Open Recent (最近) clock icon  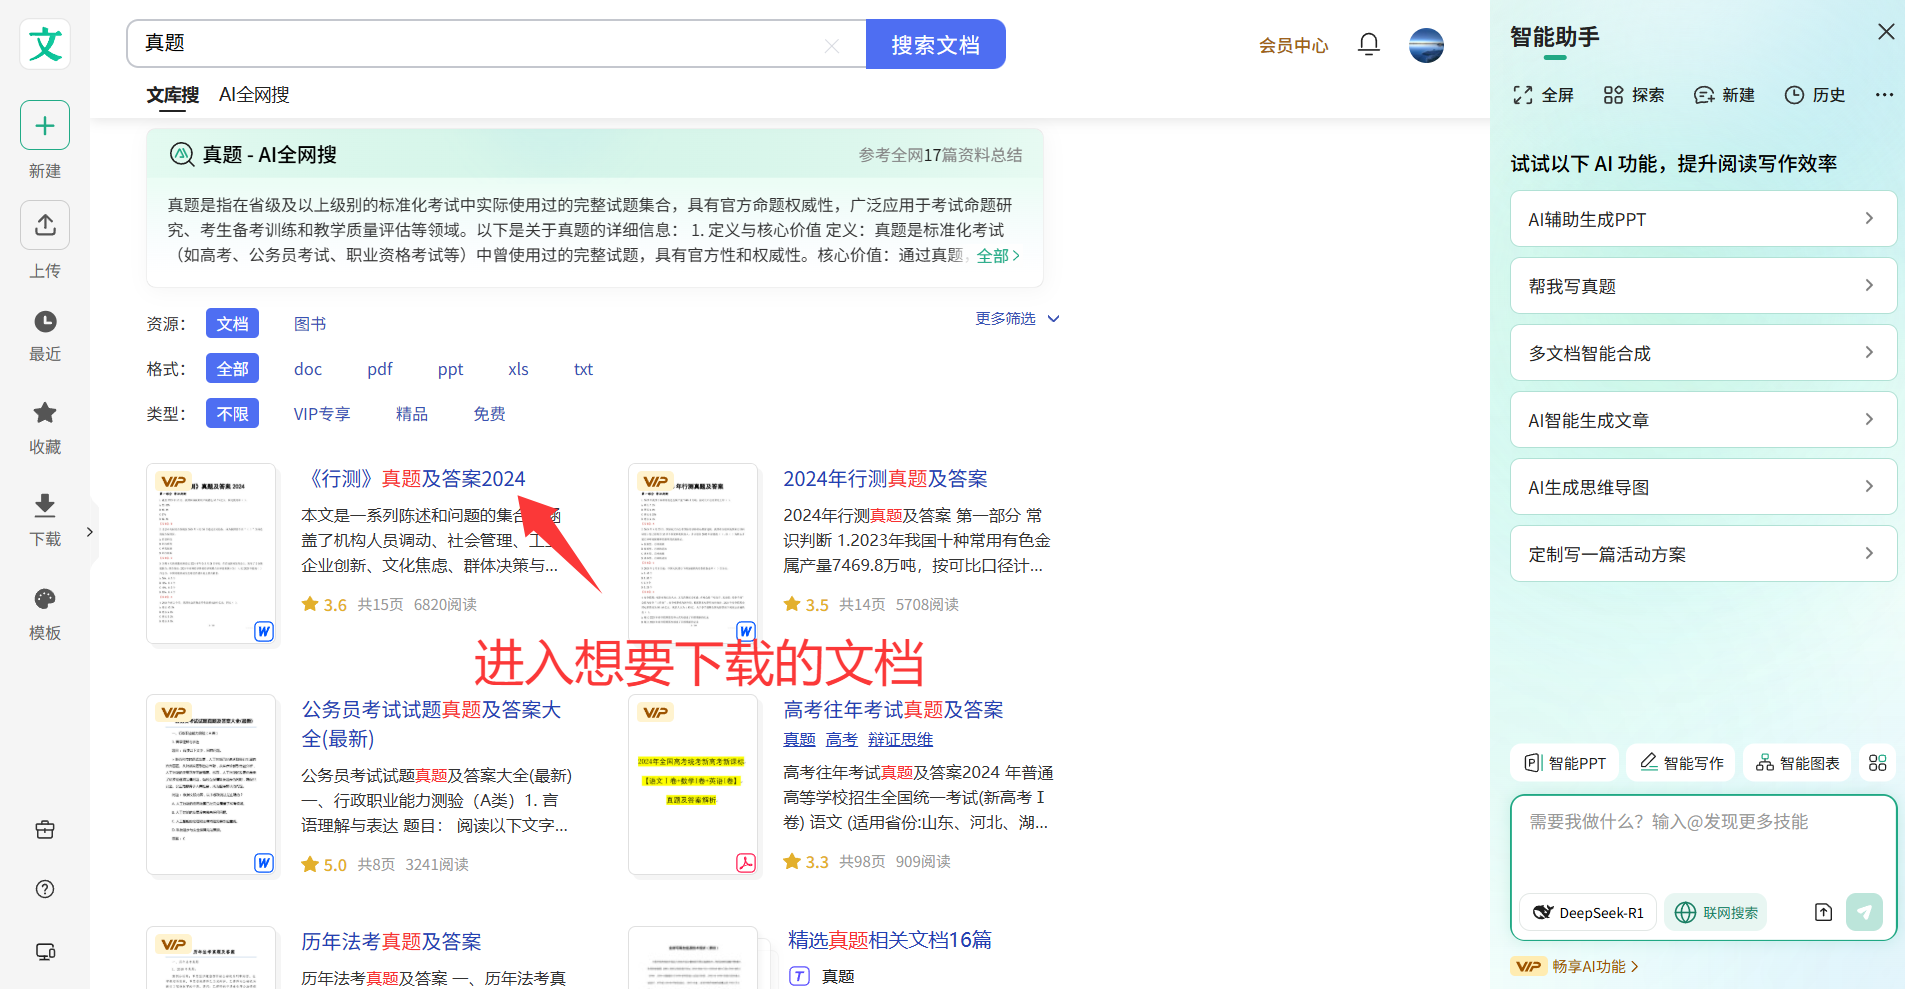[x=45, y=322]
